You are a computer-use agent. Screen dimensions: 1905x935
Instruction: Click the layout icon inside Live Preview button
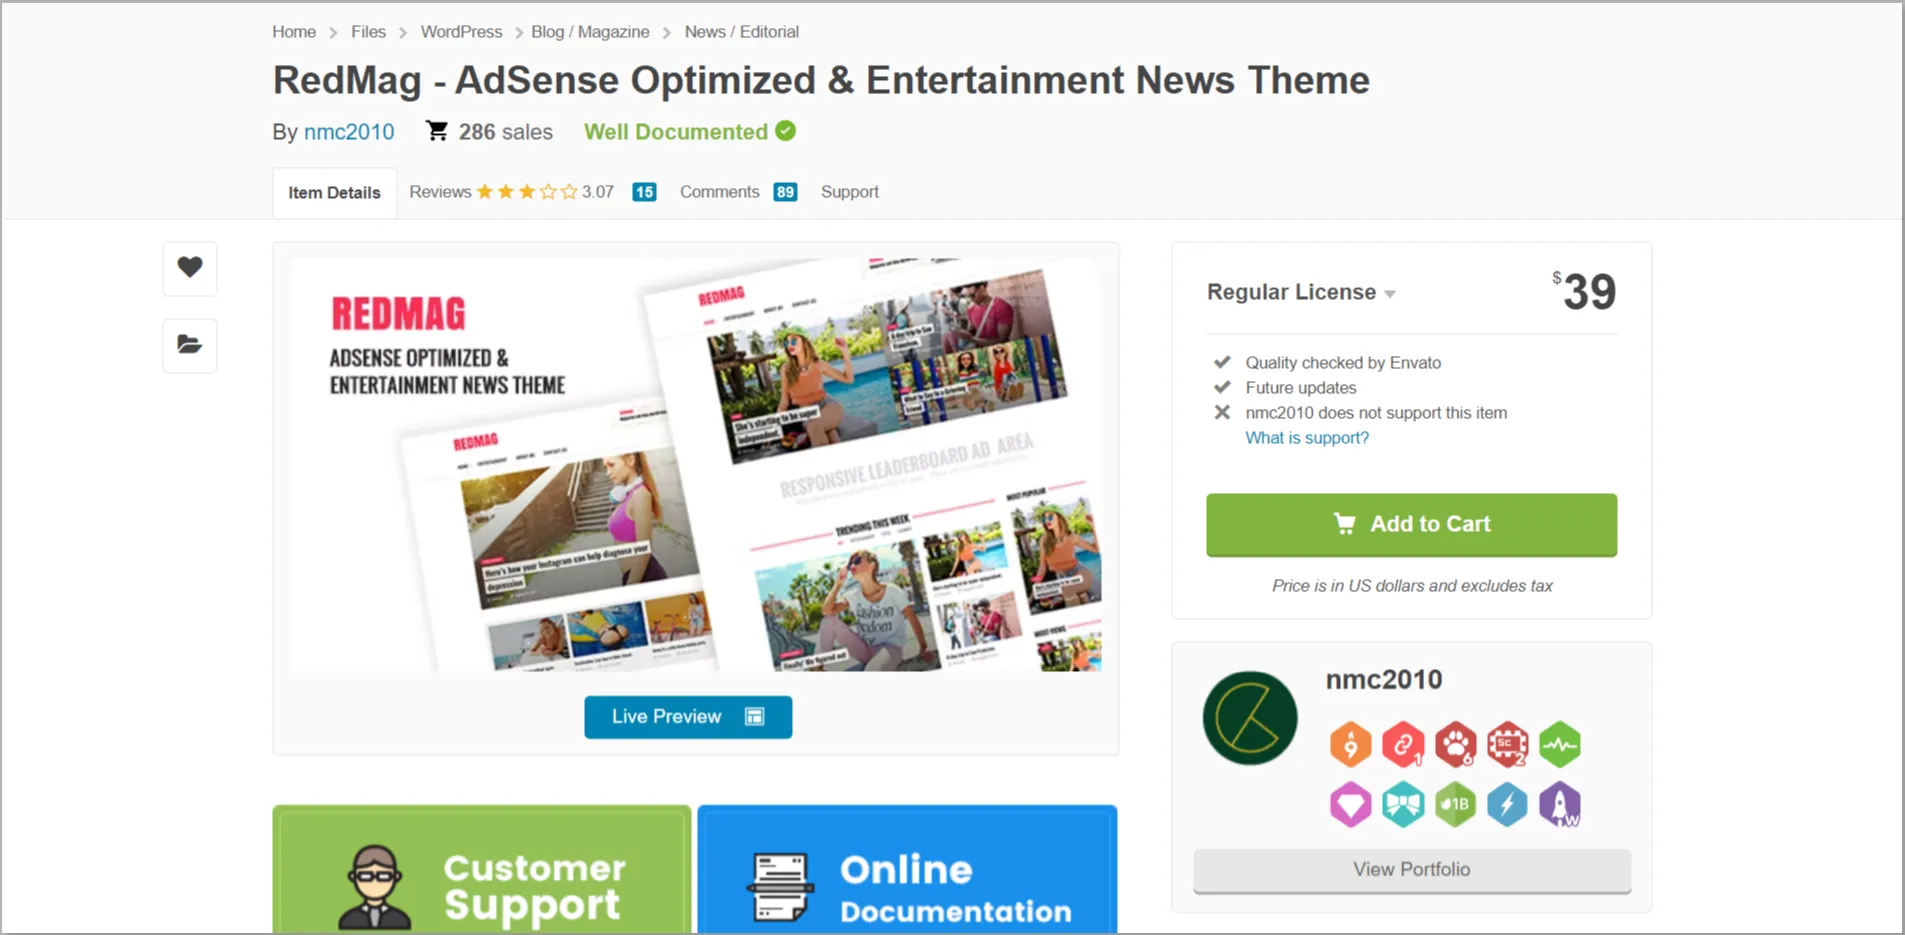(755, 717)
